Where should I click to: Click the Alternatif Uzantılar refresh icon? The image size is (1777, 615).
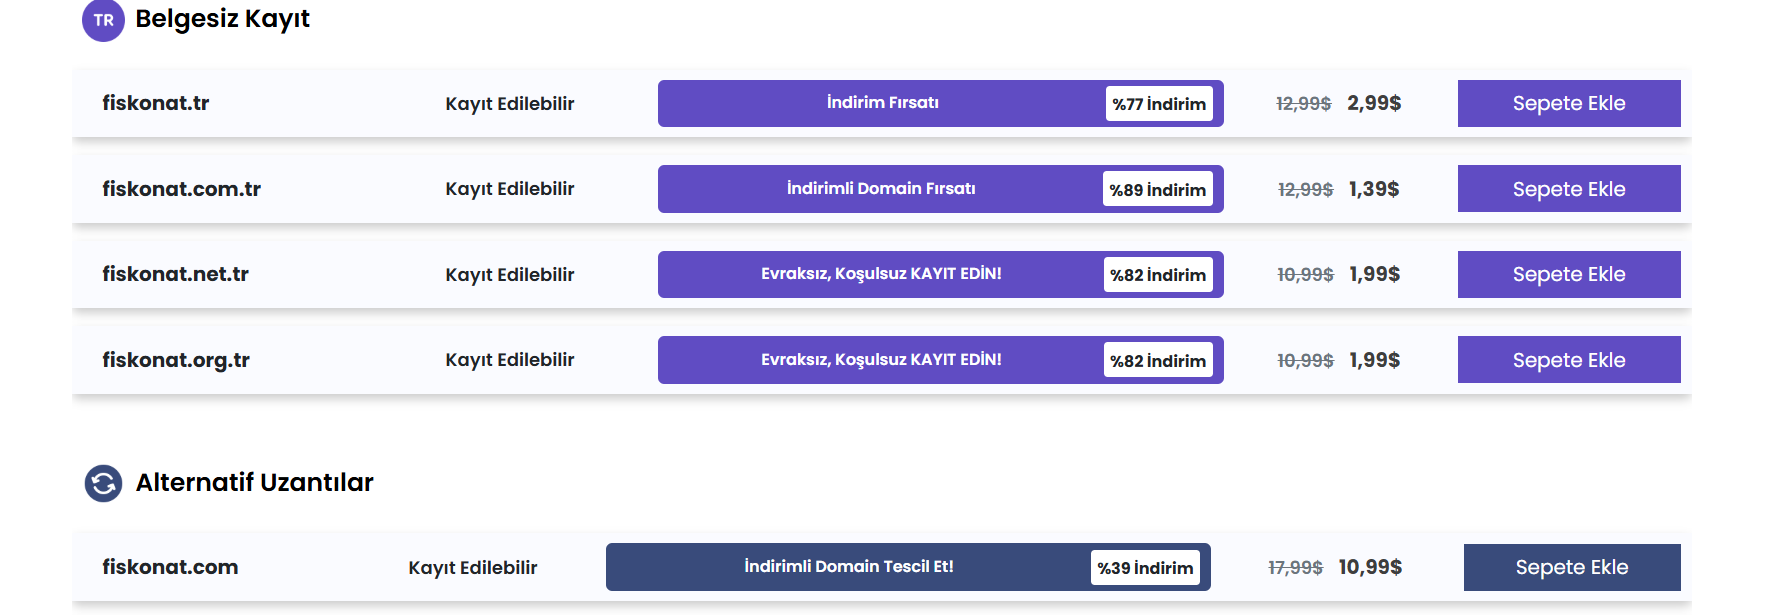[x=103, y=483]
